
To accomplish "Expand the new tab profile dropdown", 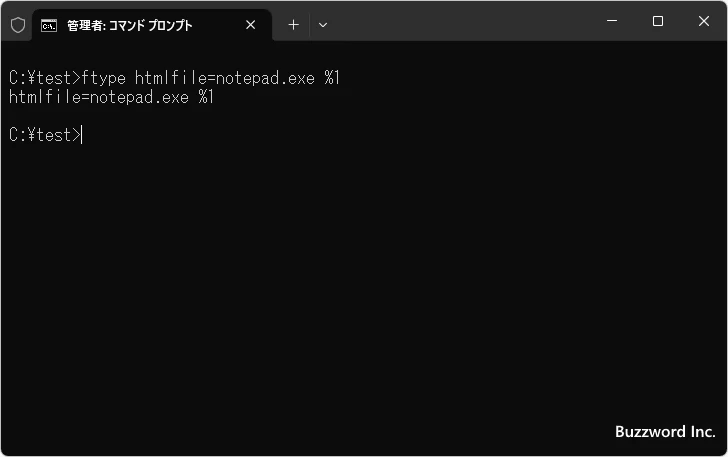I will [323, 25].
